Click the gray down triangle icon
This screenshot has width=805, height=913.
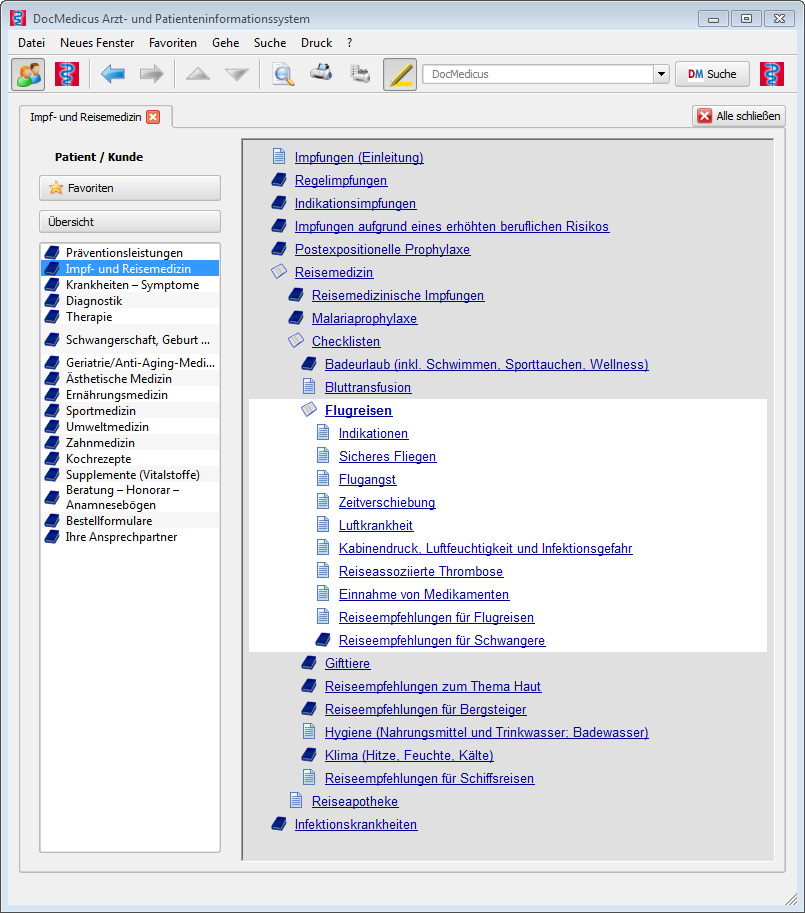237,74
